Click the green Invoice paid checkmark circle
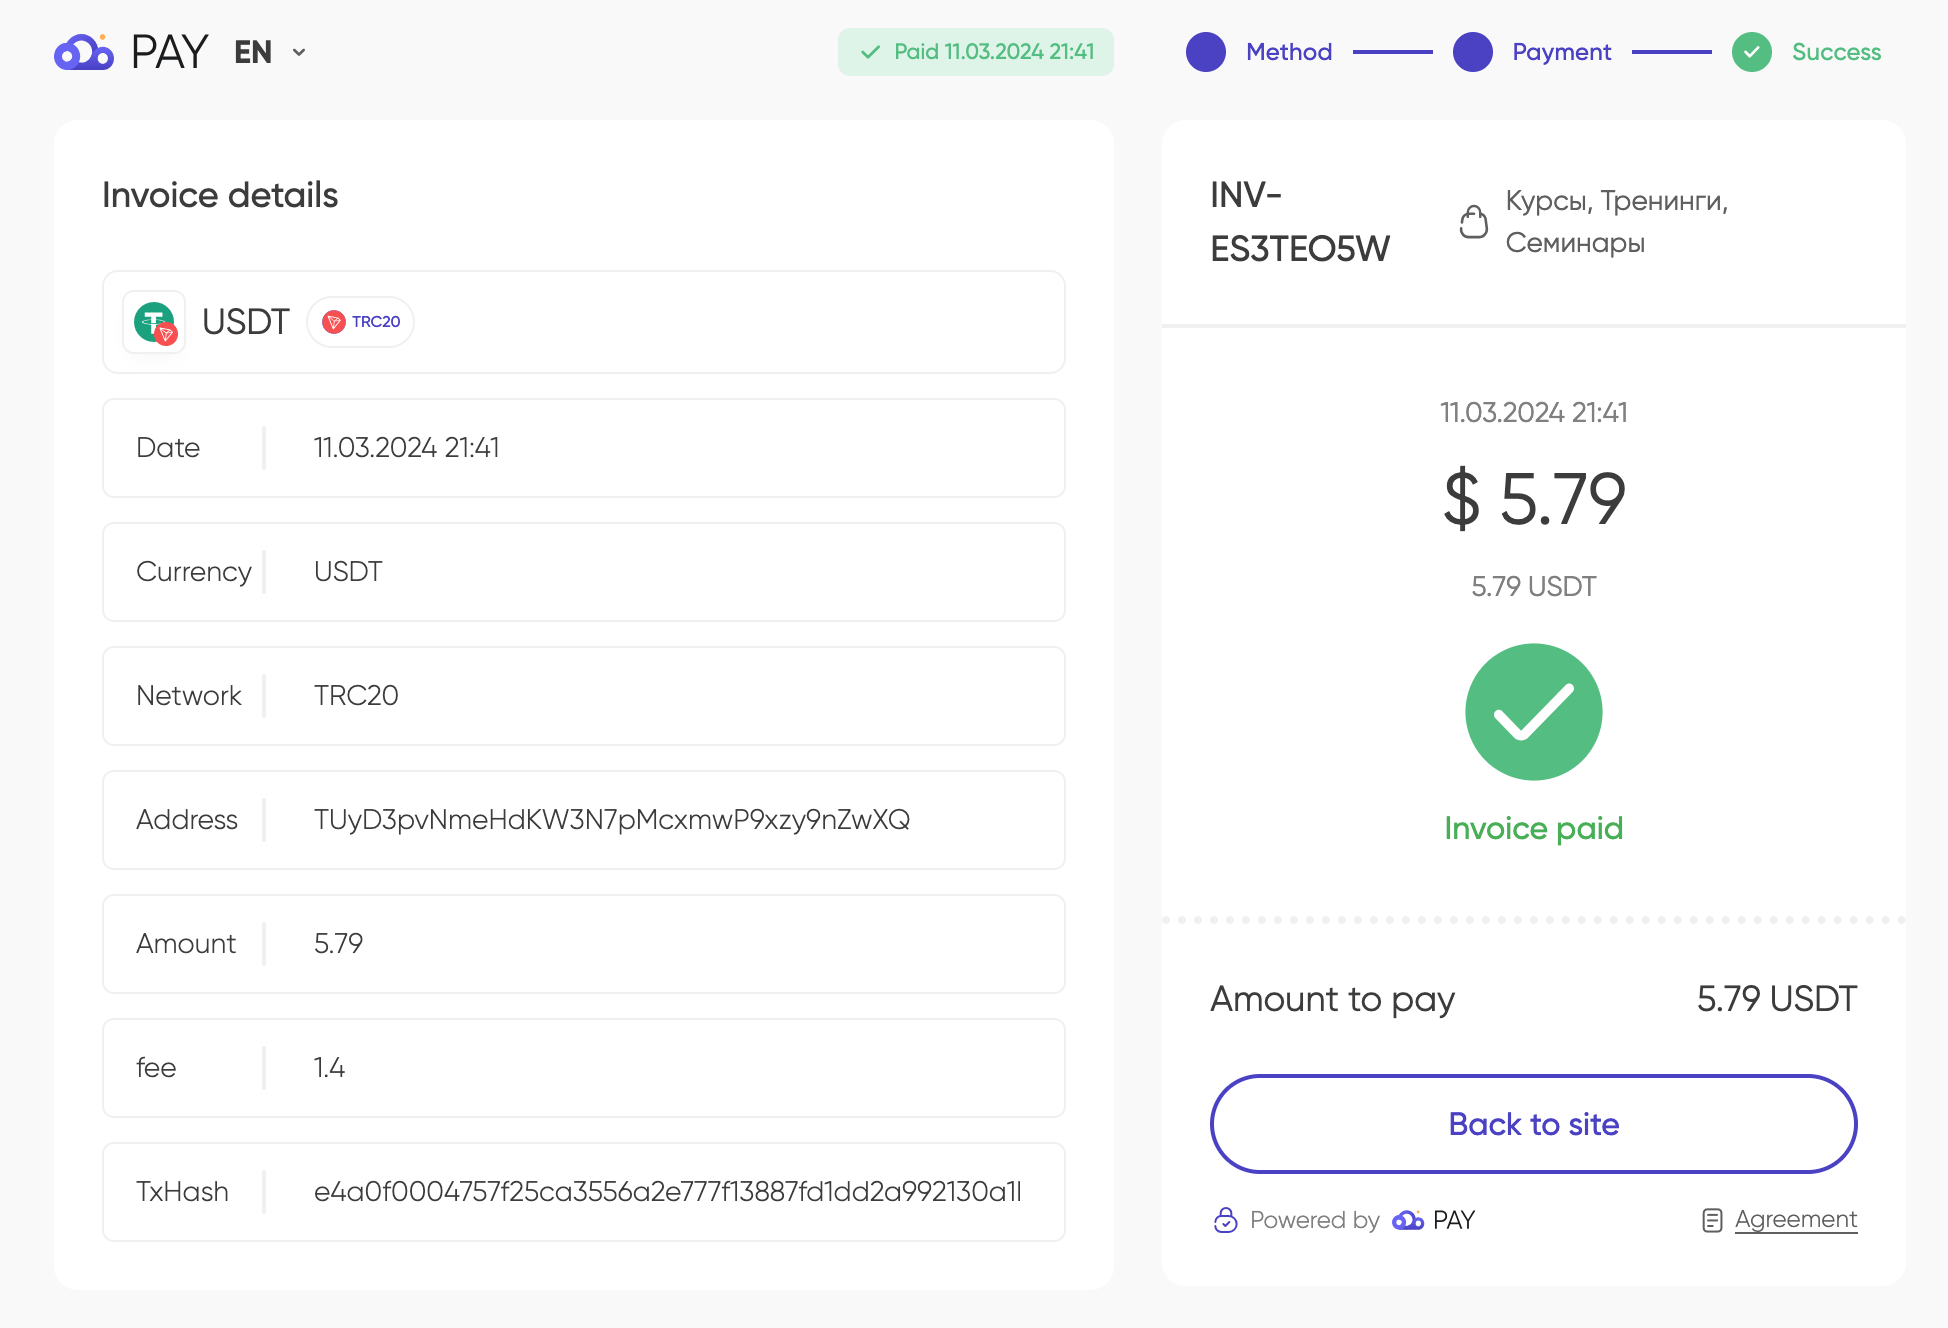The height and width of the screenshot is (1328, 1948). click(1533, 712)
